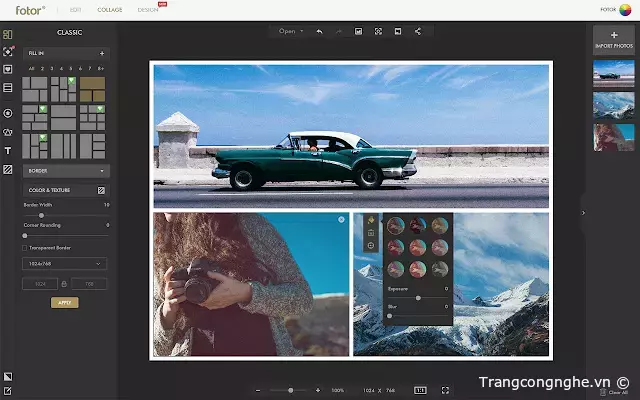
Task: Click the snapshot icon left of Share
Action: click(x=398, y=31)
